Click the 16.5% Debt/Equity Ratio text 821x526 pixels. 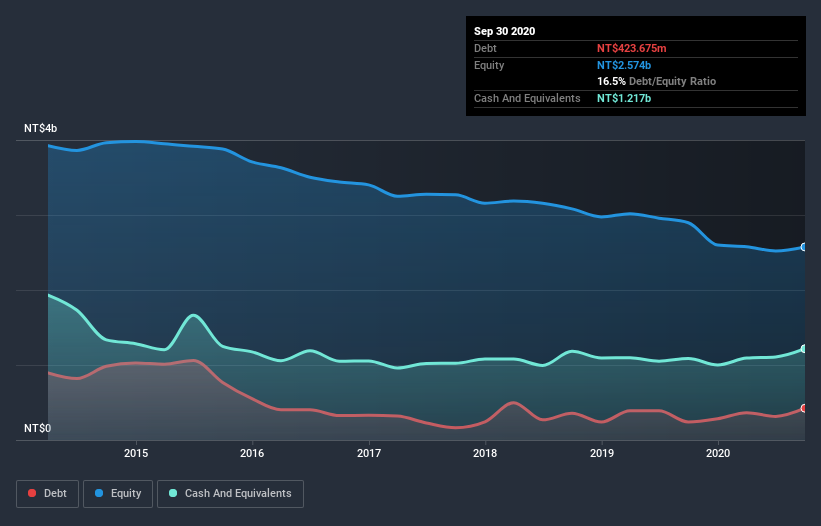tap(657, 81)
